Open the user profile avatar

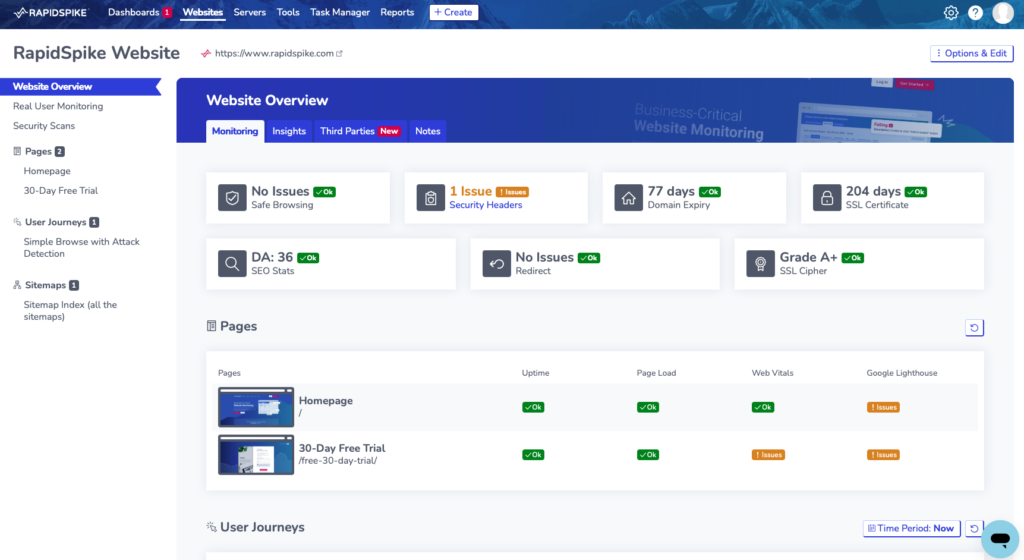tap(1003, 12)
